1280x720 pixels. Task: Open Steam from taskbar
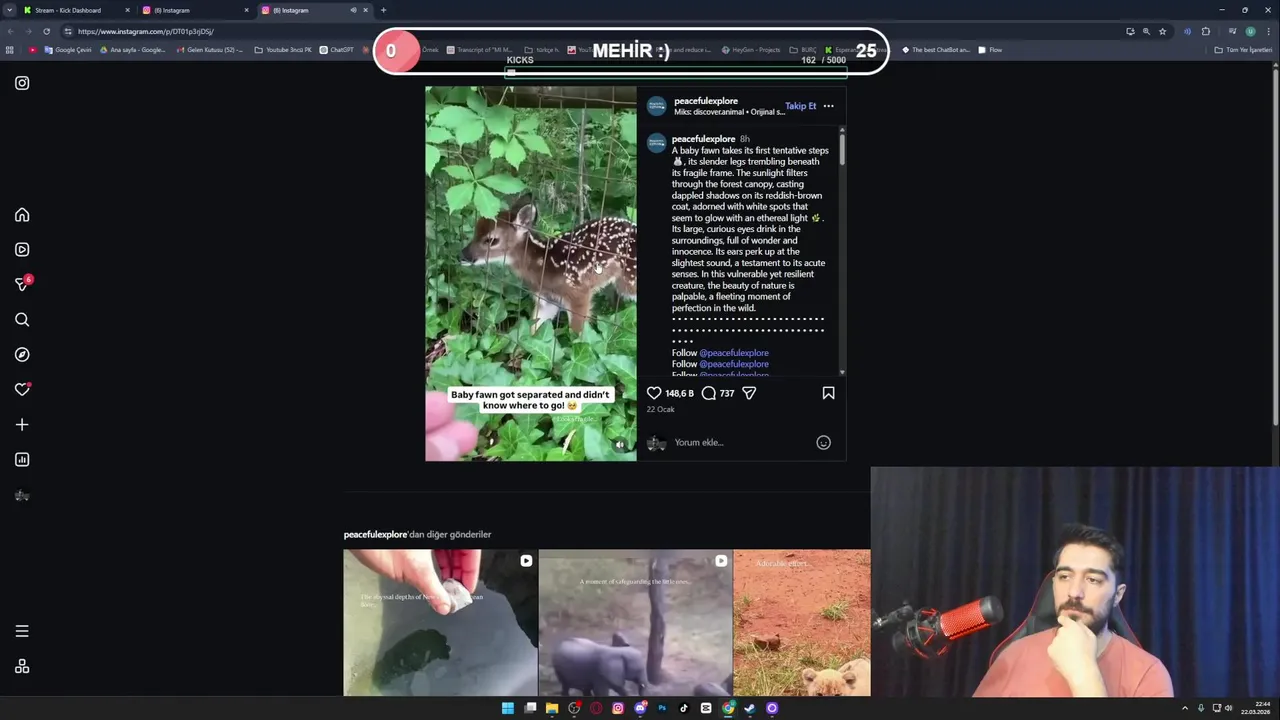point(750,708)
